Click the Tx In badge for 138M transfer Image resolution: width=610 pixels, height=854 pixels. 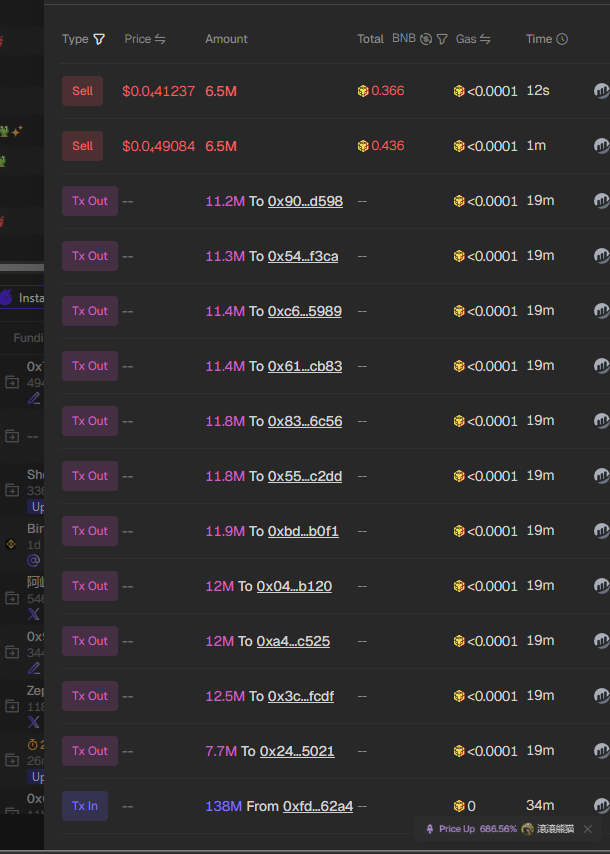(85, 806)
